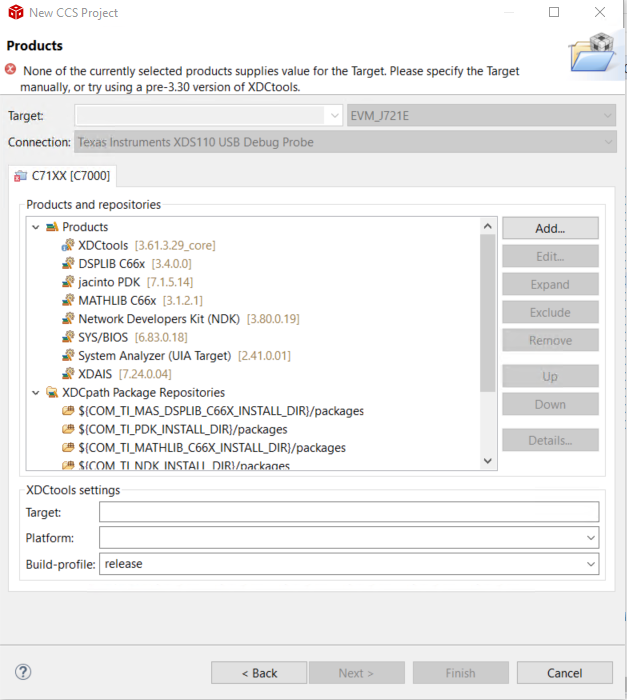Click the Finish button
This screenshot has width=627, height=700.
click(460, 673)
